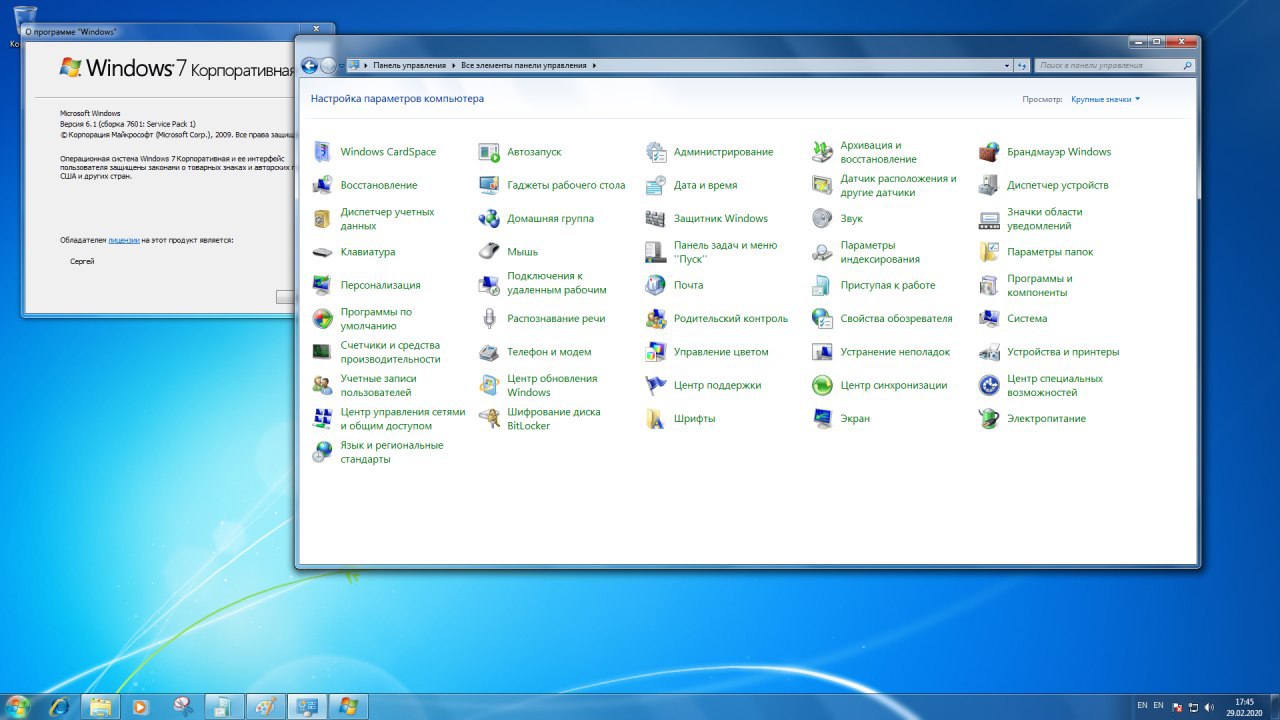This screenshot has height=720, width=1280.
Task: Open the Система icon
Action: (x=989, y=319)
